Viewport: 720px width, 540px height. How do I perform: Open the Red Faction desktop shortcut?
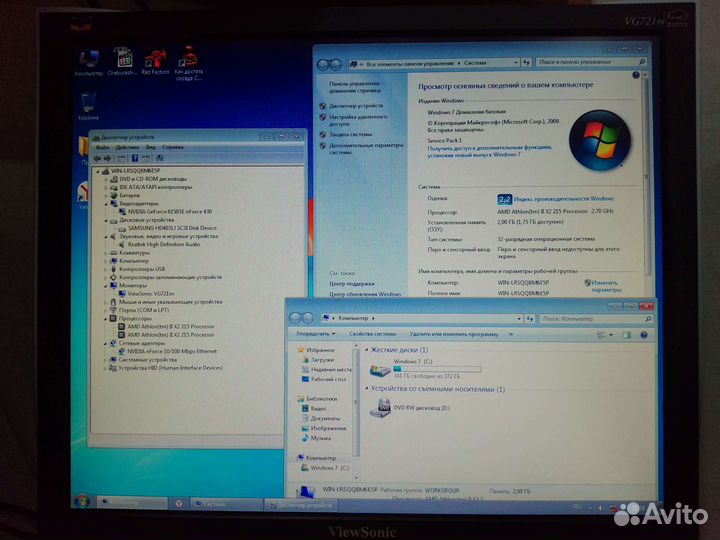tap(155, 61)
